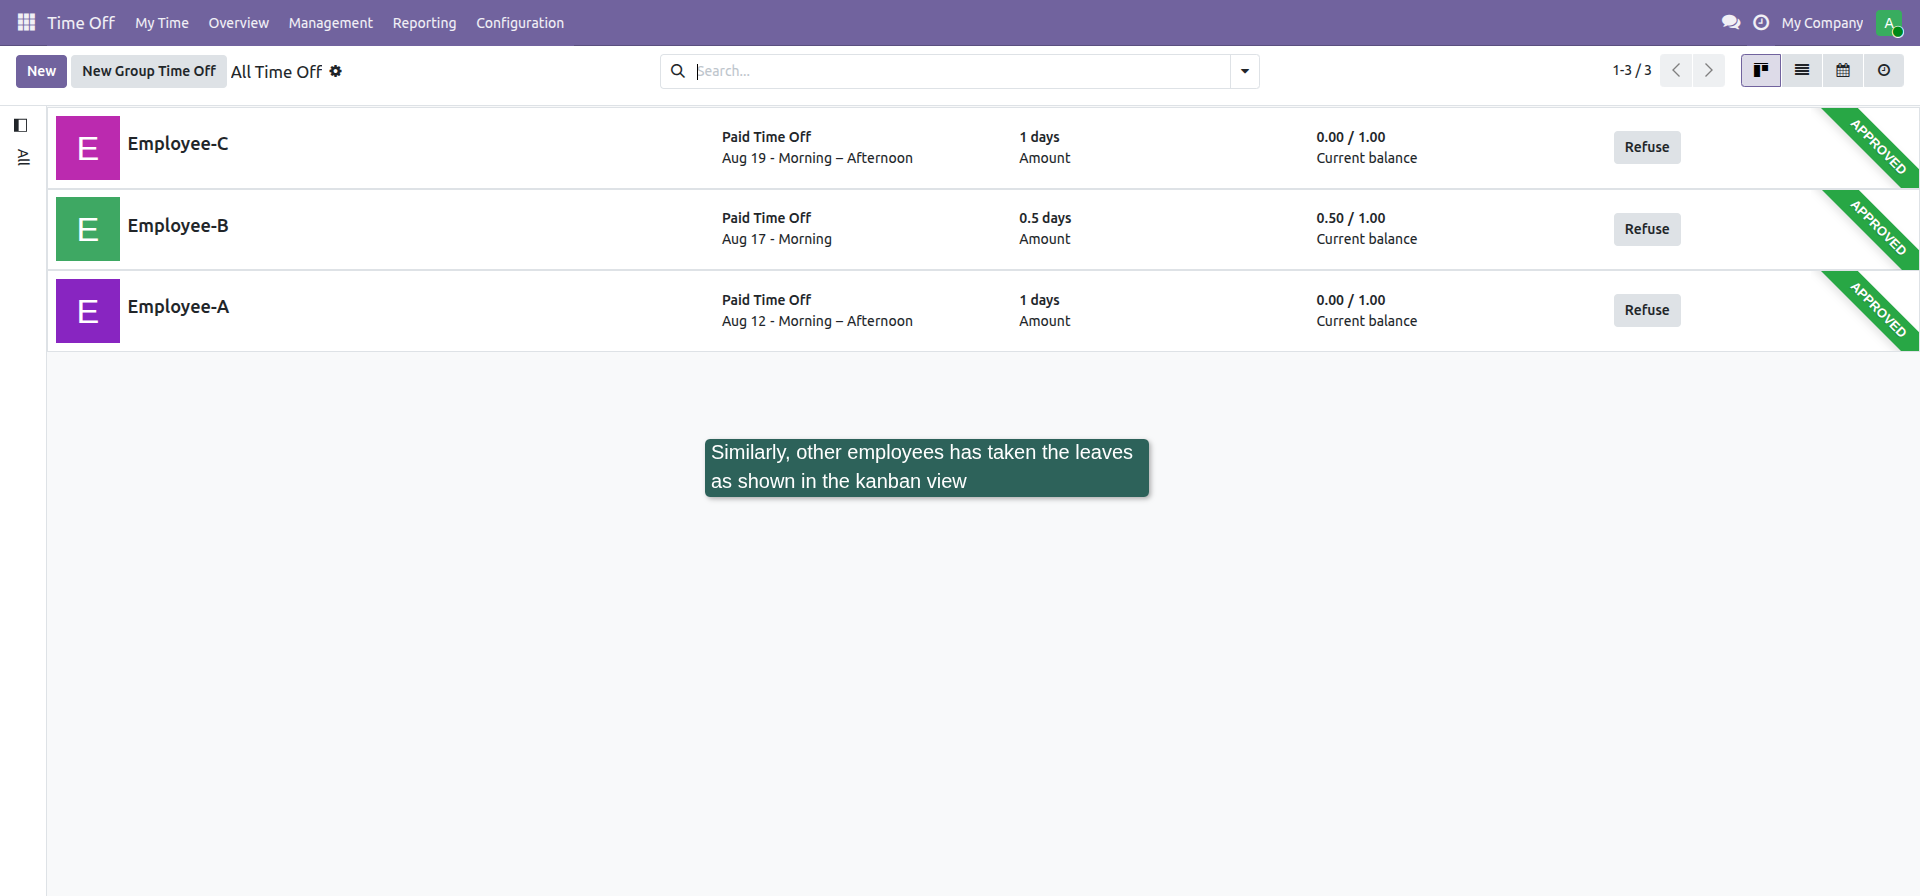Select the Employee-A record name
Viewport: 1920px width, 896px height.
point(178,306)
